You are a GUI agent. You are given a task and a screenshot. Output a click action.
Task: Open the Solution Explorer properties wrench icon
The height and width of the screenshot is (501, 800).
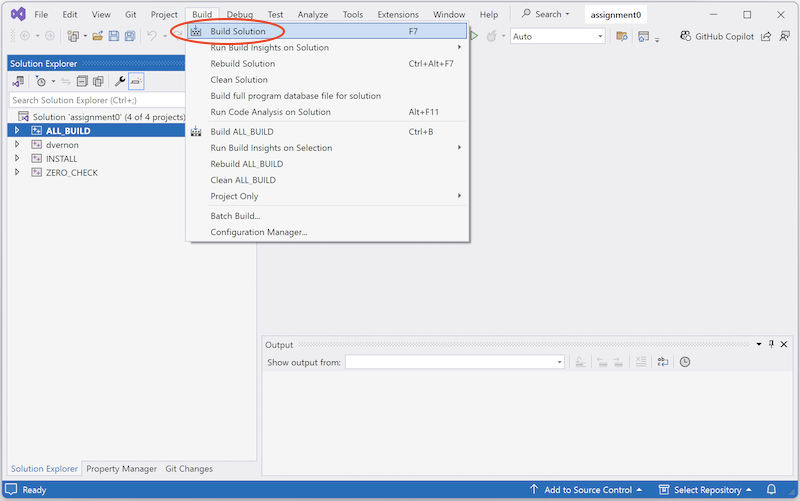tap(120, 81)
